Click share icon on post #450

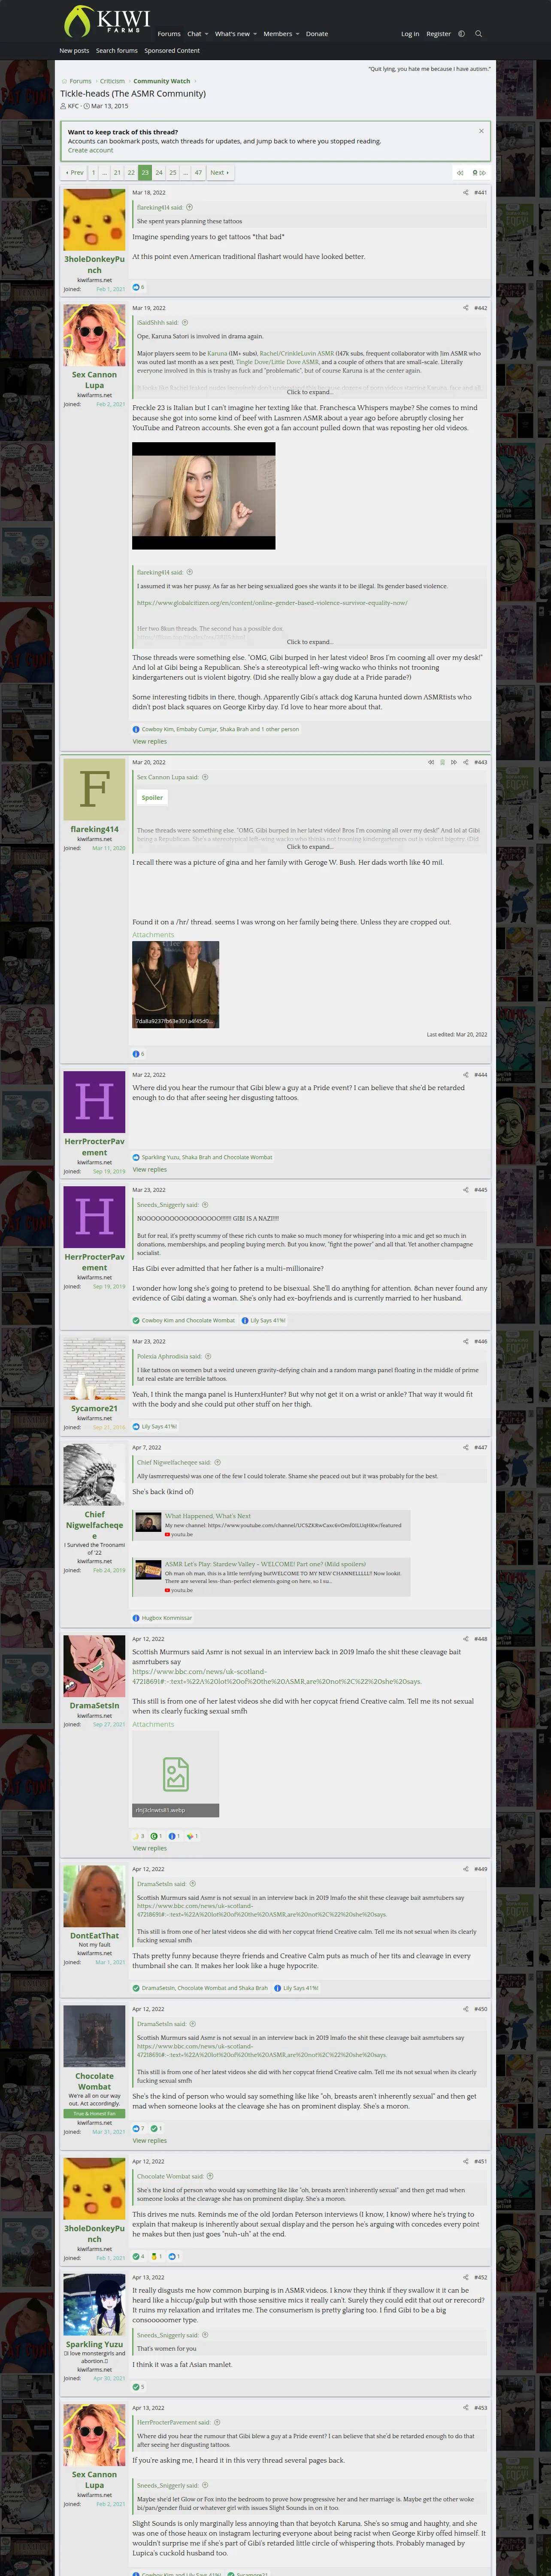pyautogui.click(x=465, y=2009)
